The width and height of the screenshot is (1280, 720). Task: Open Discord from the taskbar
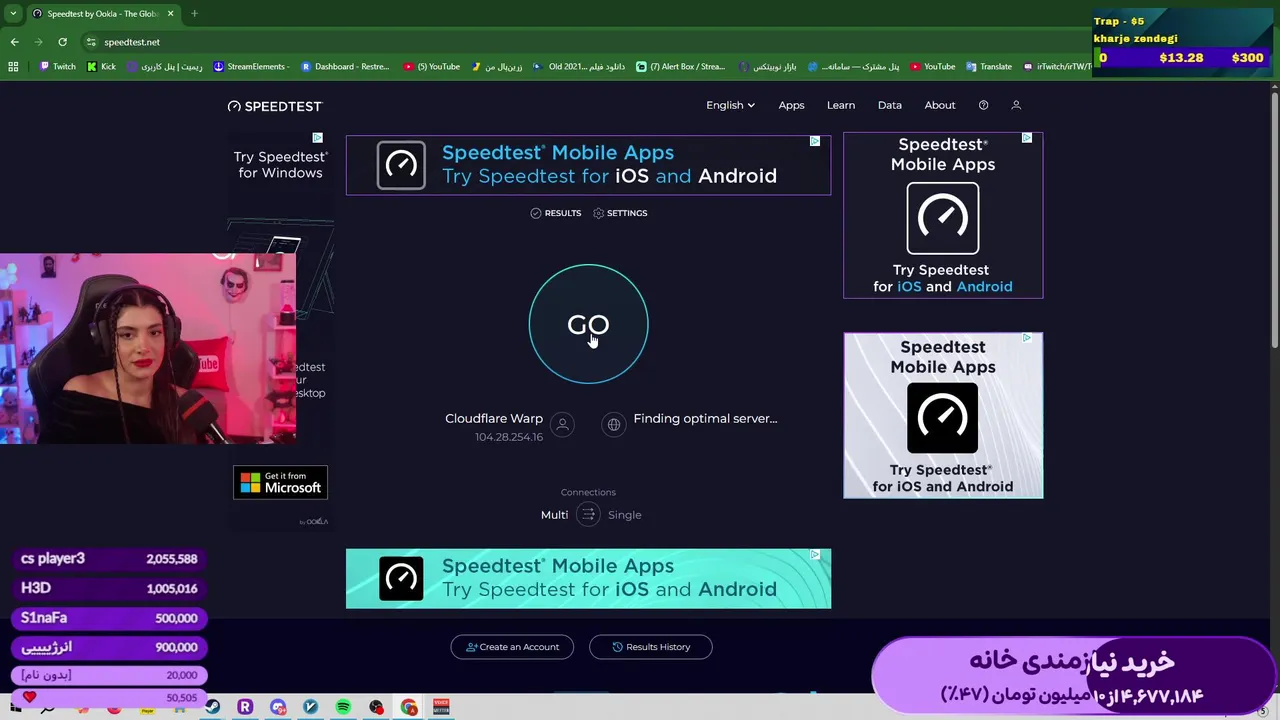pos(278,707)
